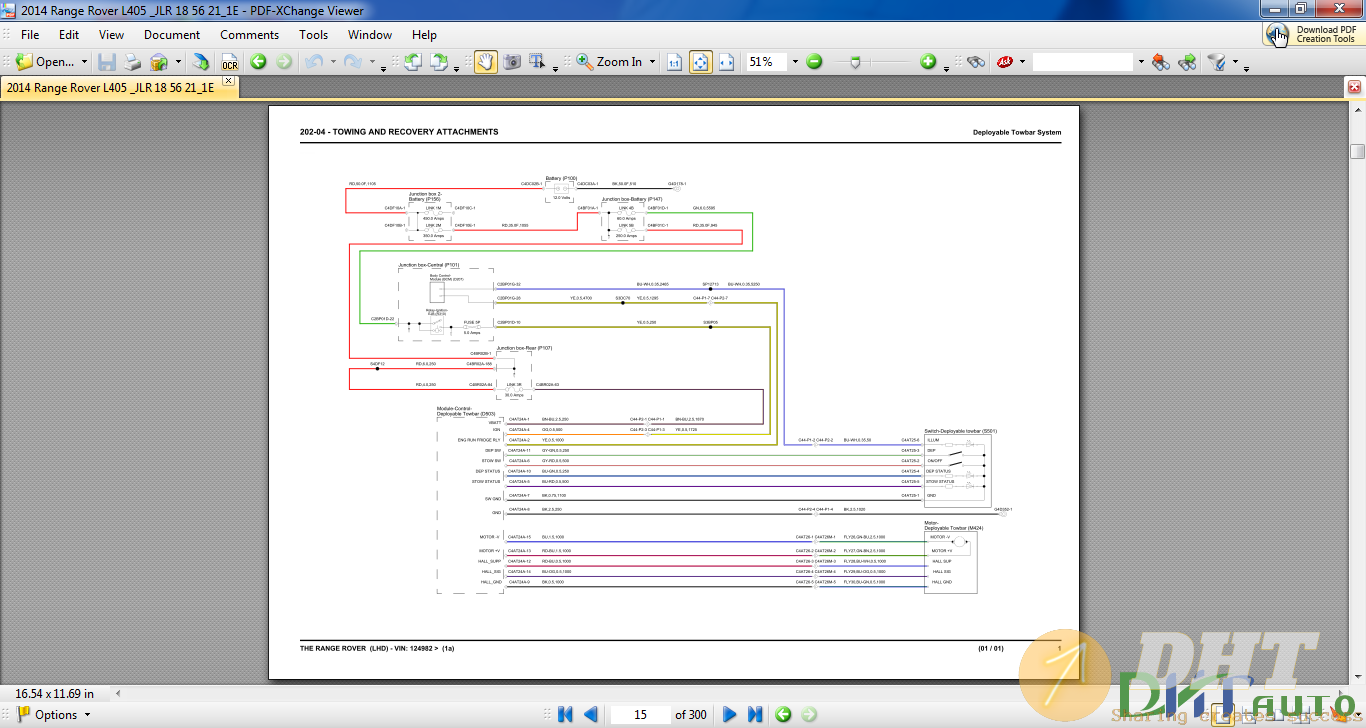Click the horizontal scrollbar left arrow
Viewport: 1366px width, 728px height.
click(120, 692)
